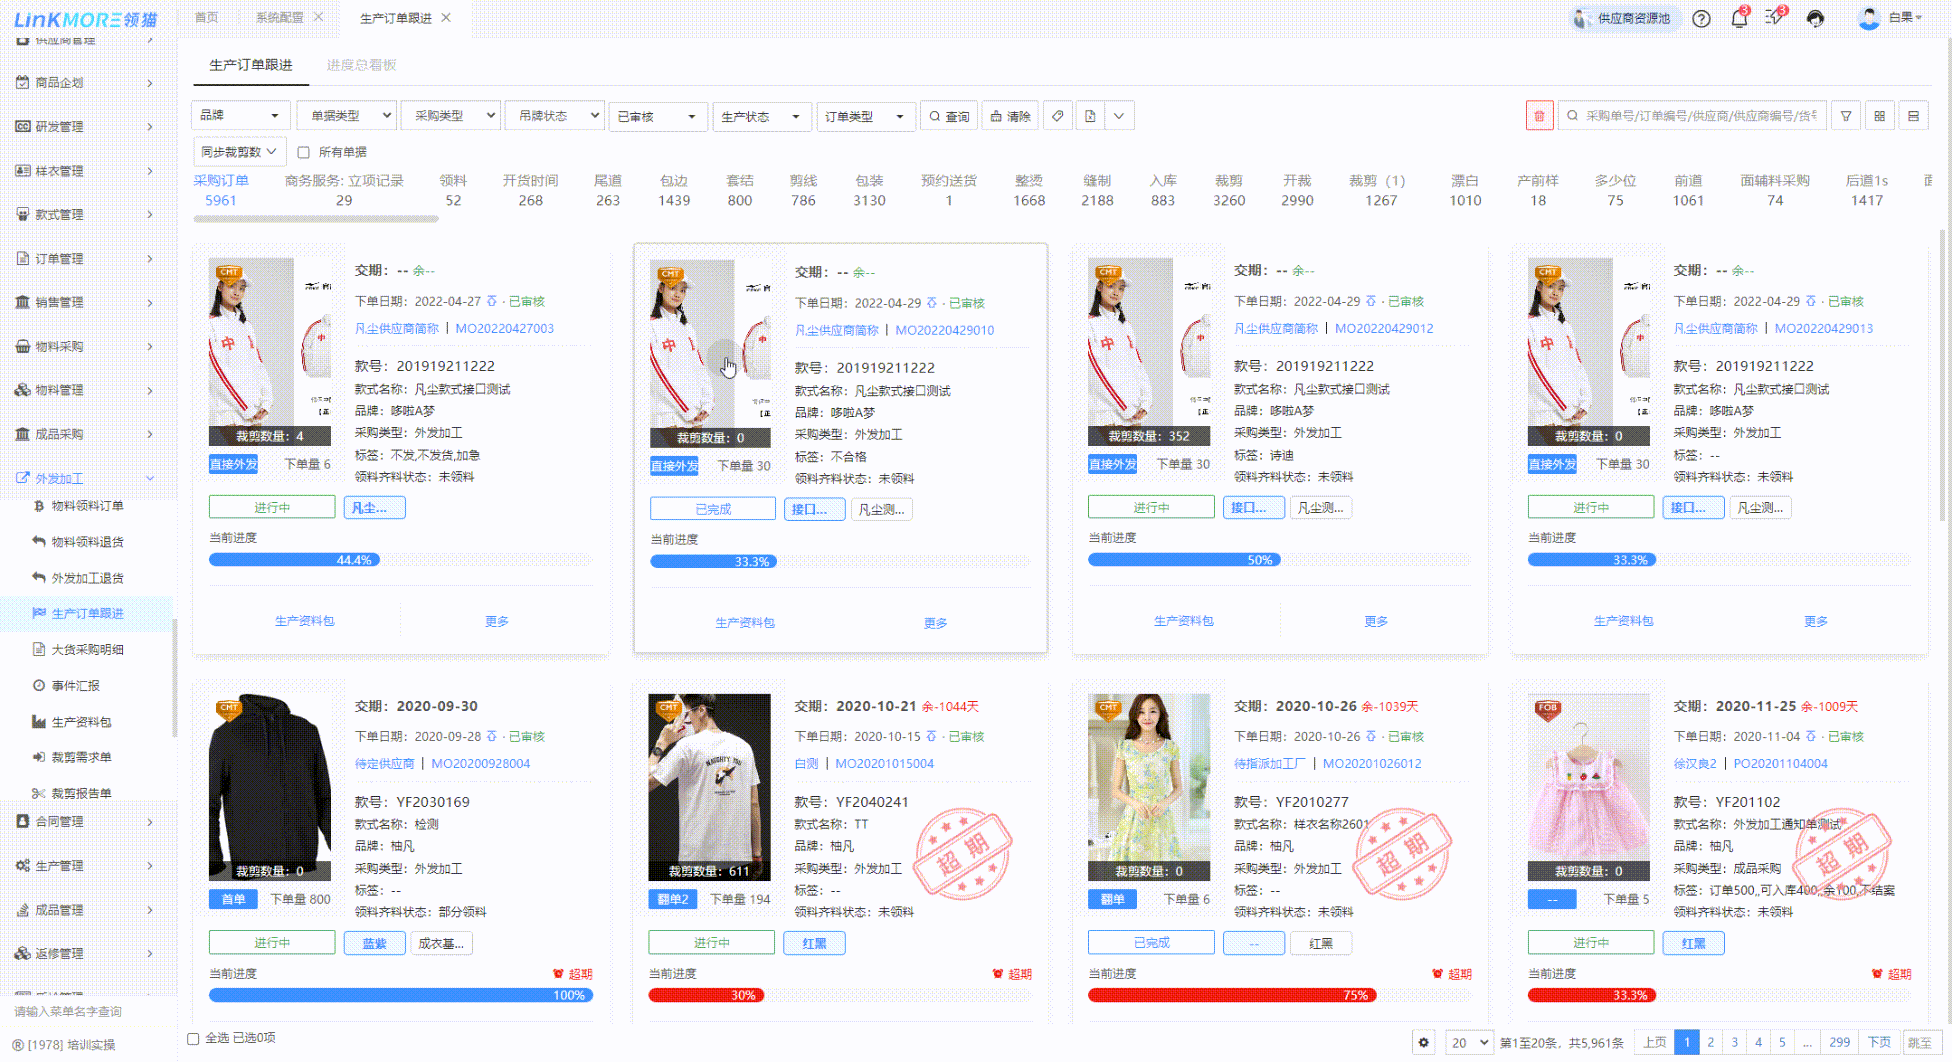Open the filter funnel icon

(1846, 116)
